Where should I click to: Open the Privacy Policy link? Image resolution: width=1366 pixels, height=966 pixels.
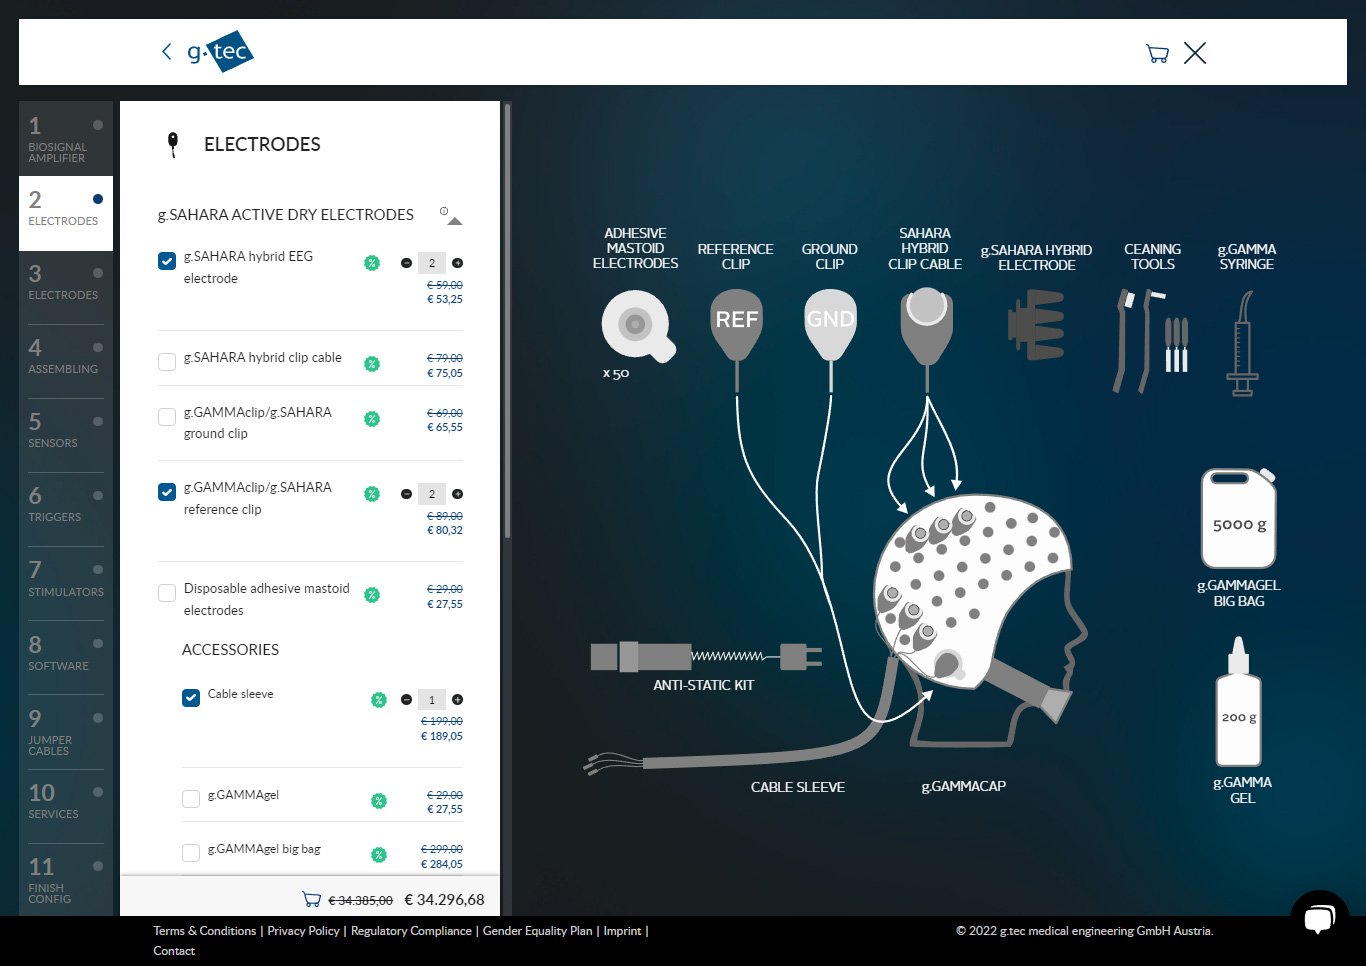[303, 931]
